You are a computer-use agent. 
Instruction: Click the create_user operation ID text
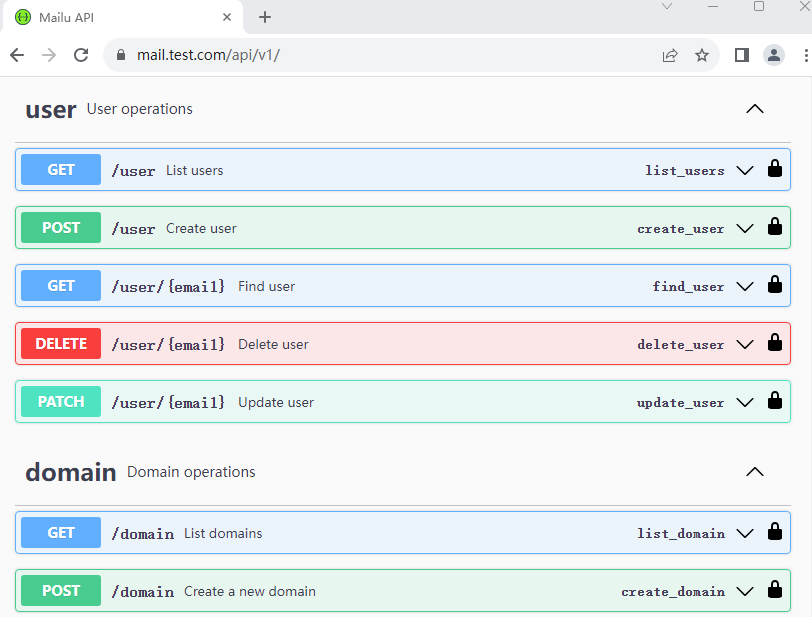pyautogui.click(x=680, y=228)
